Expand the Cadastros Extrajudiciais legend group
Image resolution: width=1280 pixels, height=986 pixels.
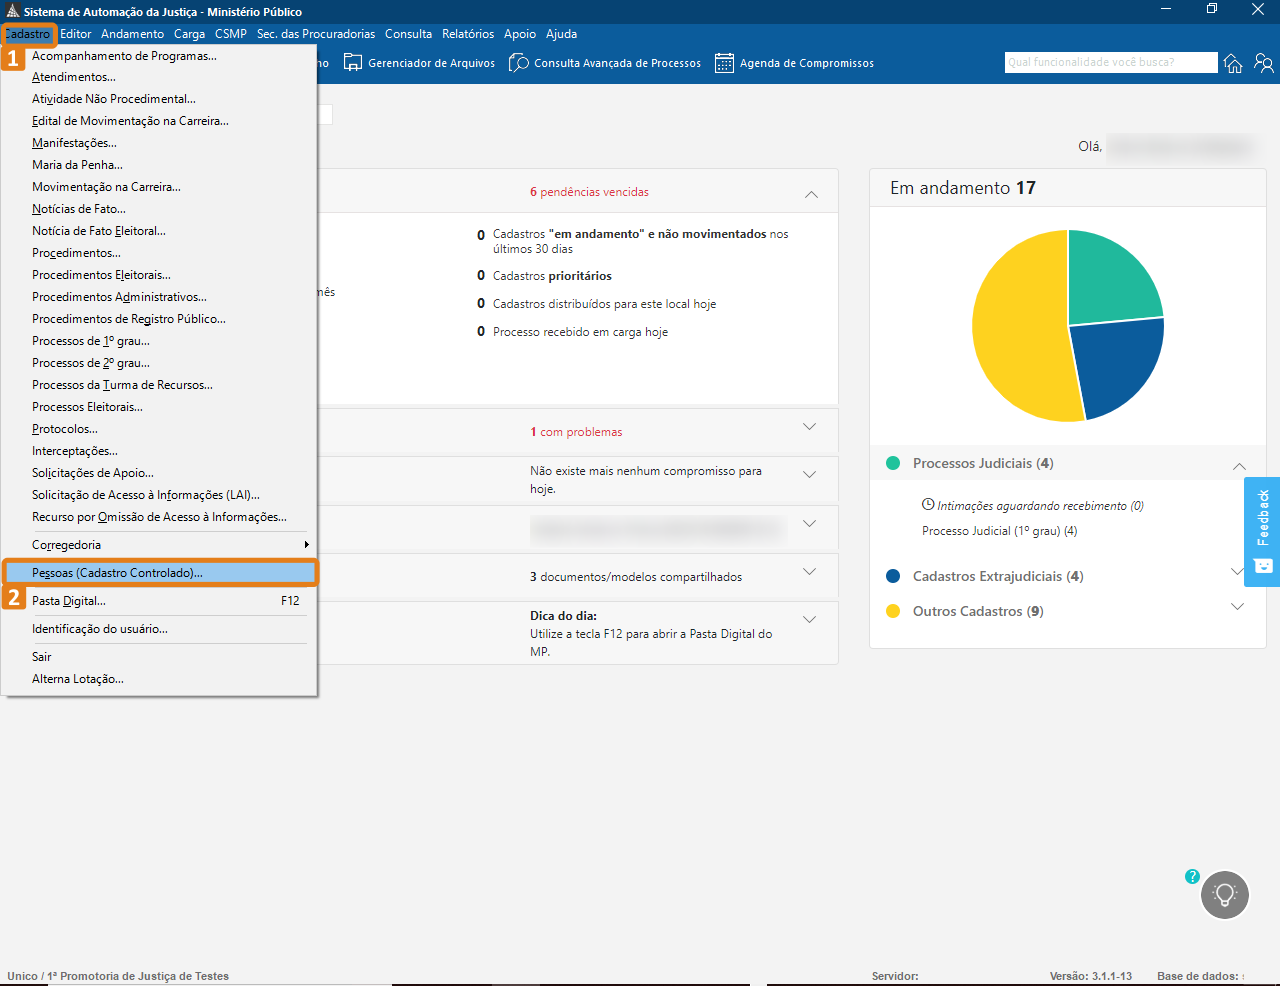[x=1237, y=572]
